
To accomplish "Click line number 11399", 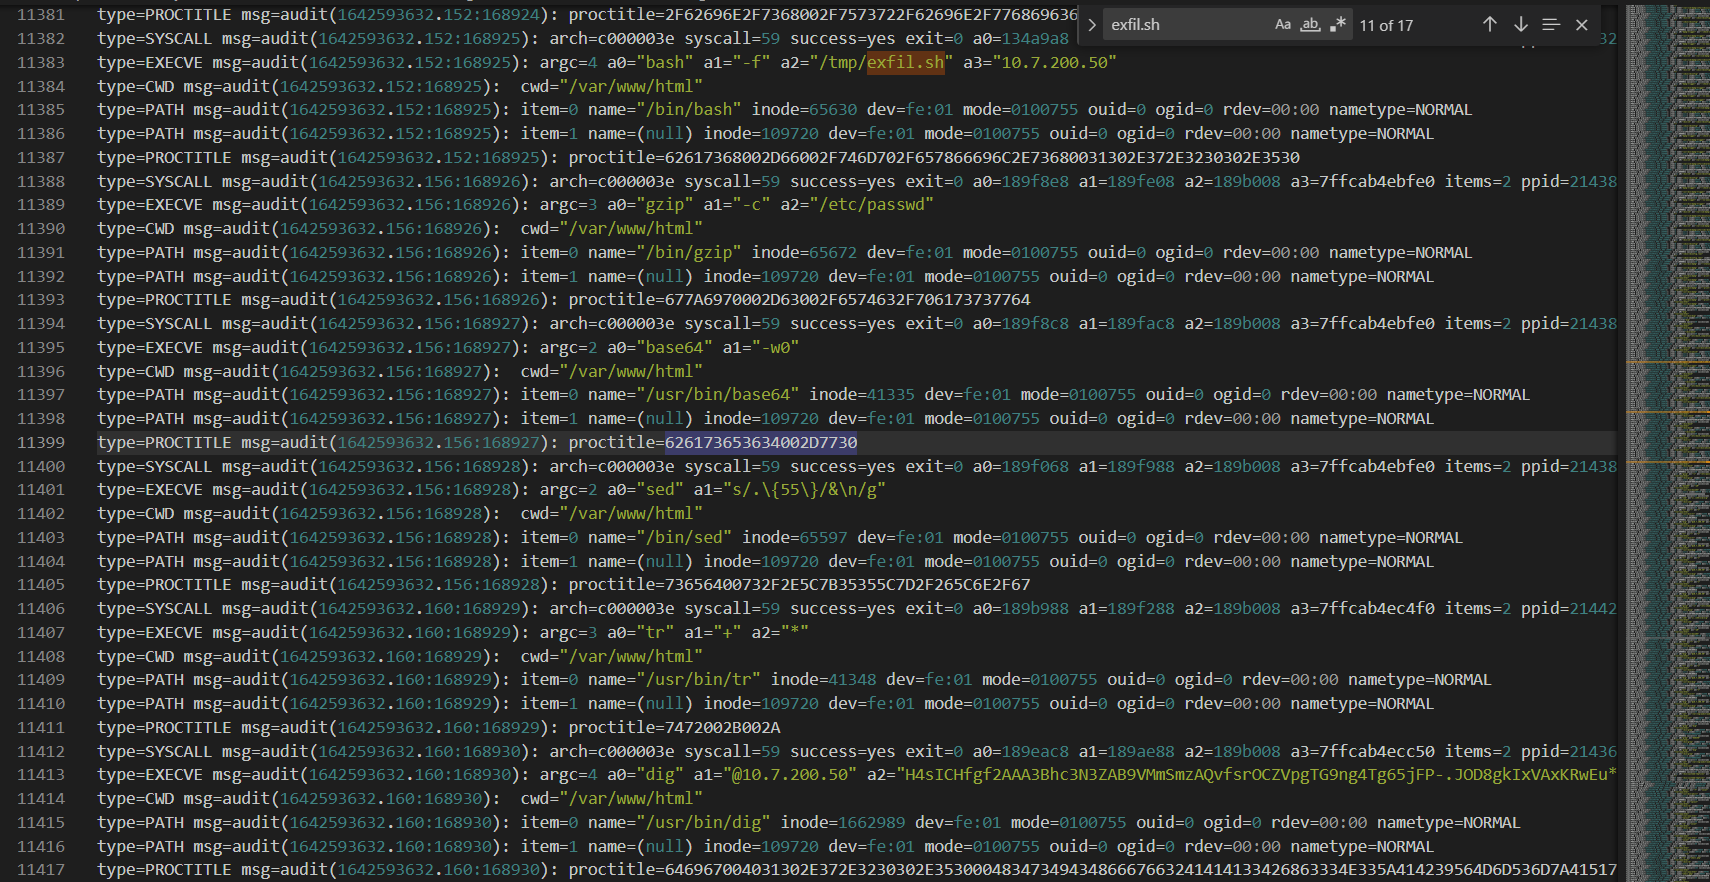I will (x=41, y=442).
